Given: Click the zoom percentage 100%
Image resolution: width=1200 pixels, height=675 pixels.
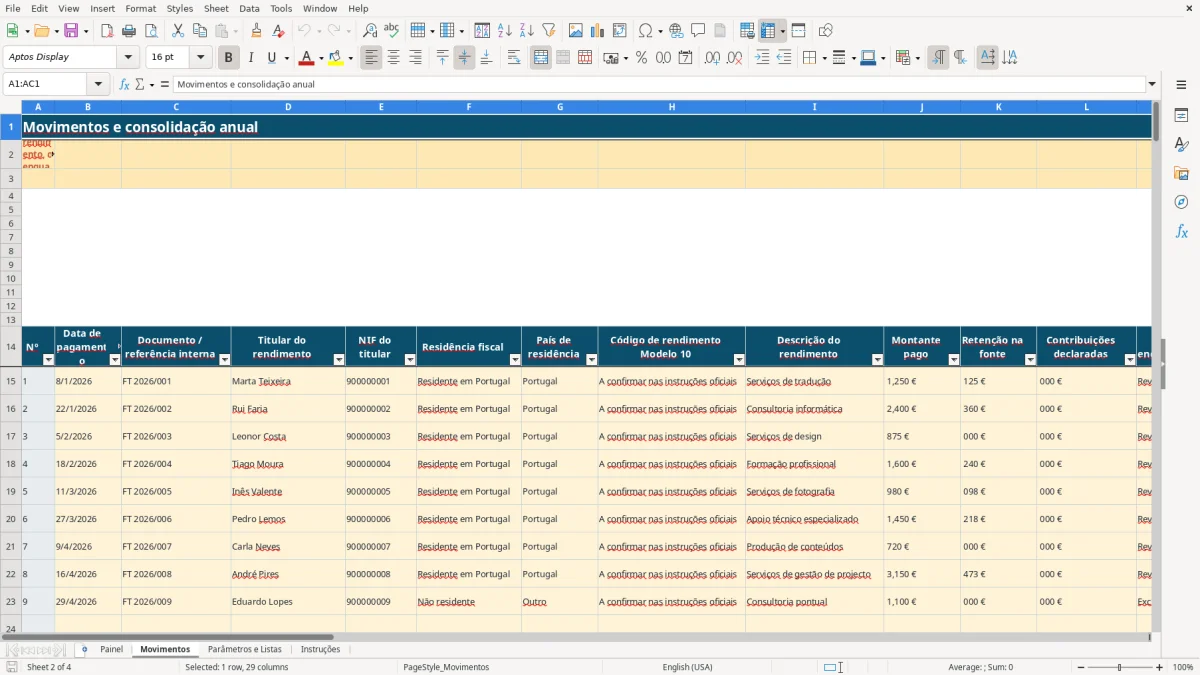Looking at the screenshot, I should click(x=1183, y=667).
